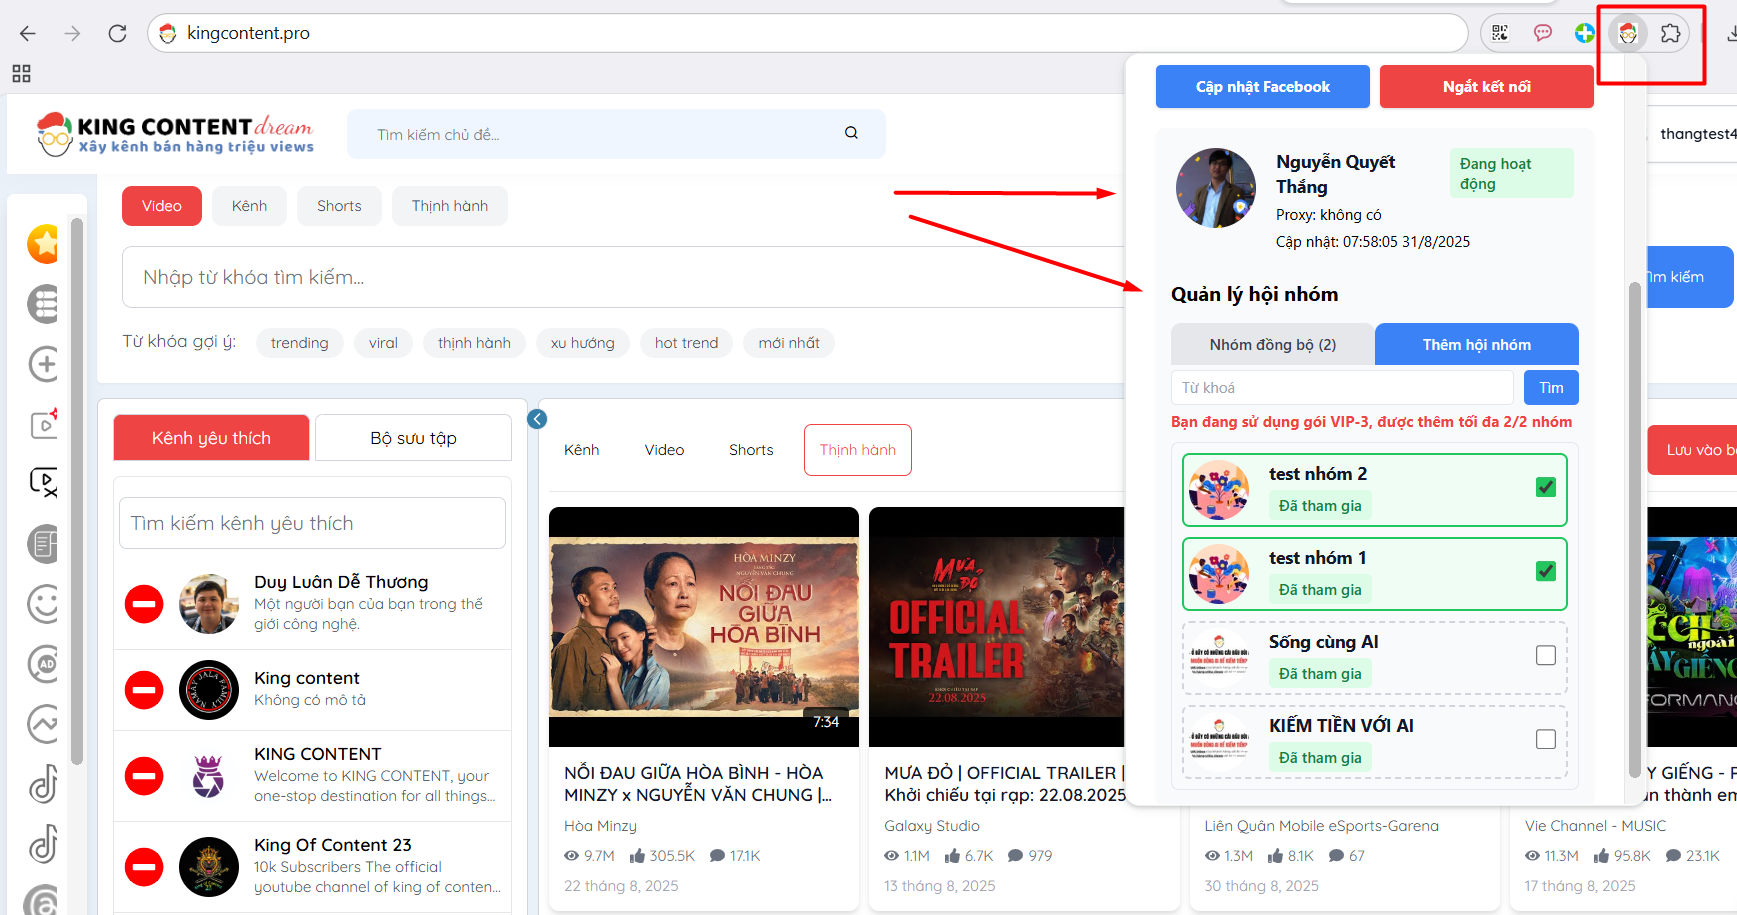
Task: Click the smiley face sidebar icon
Action: click(x=44, y=604)
